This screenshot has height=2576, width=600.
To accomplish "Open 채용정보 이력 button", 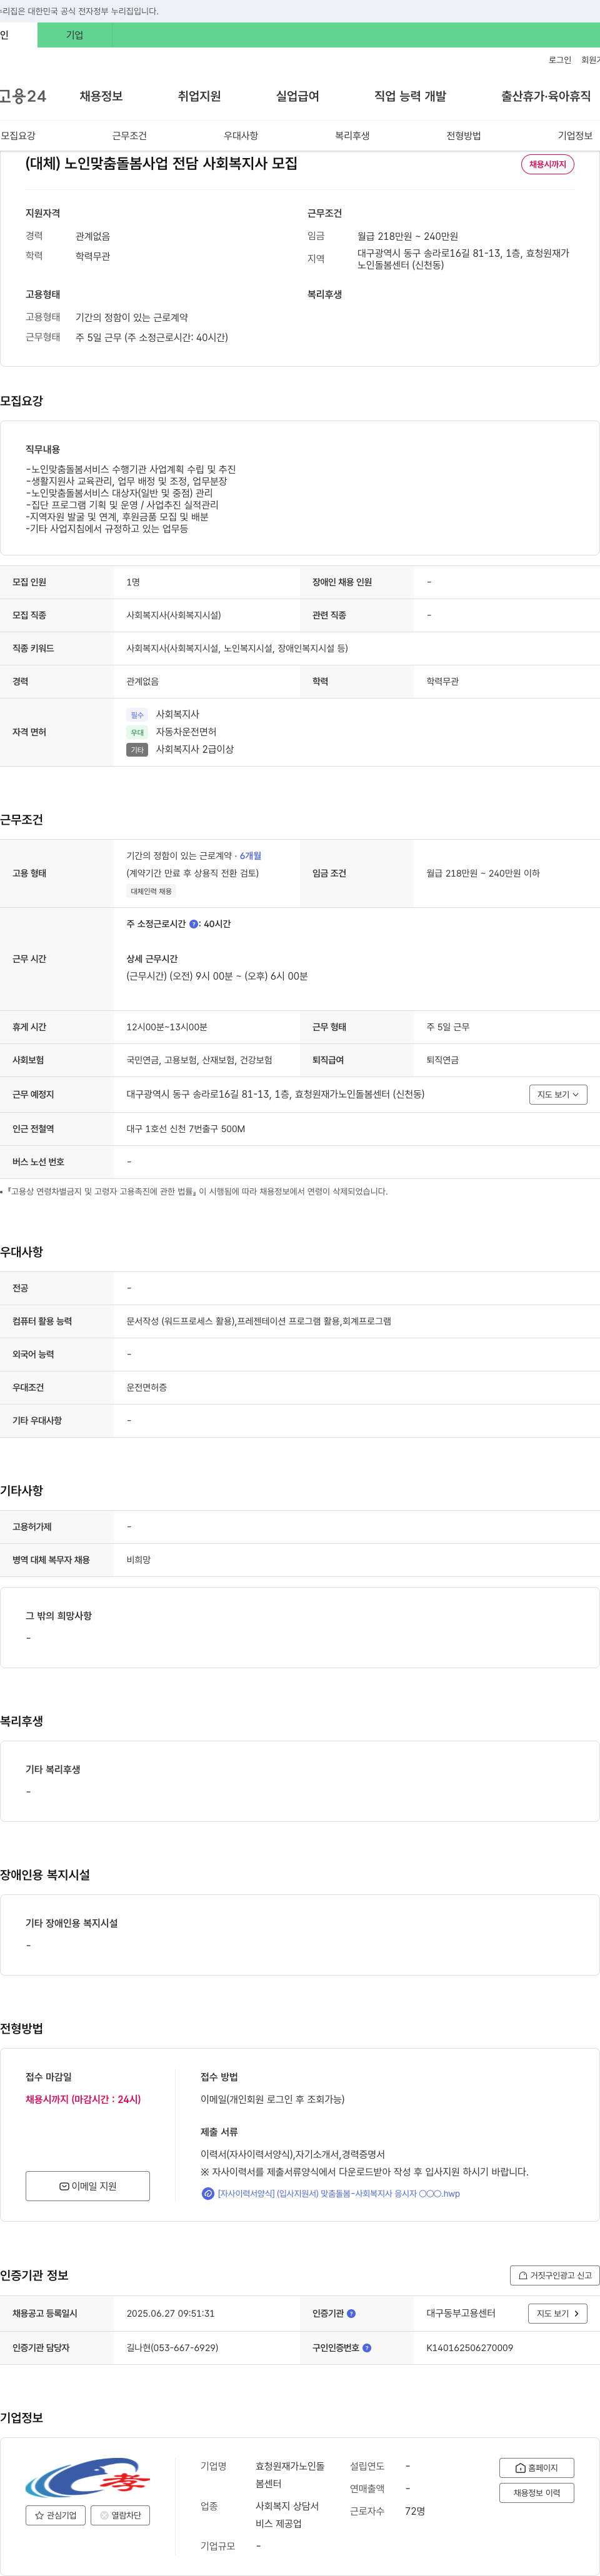I will point(537,2493).
